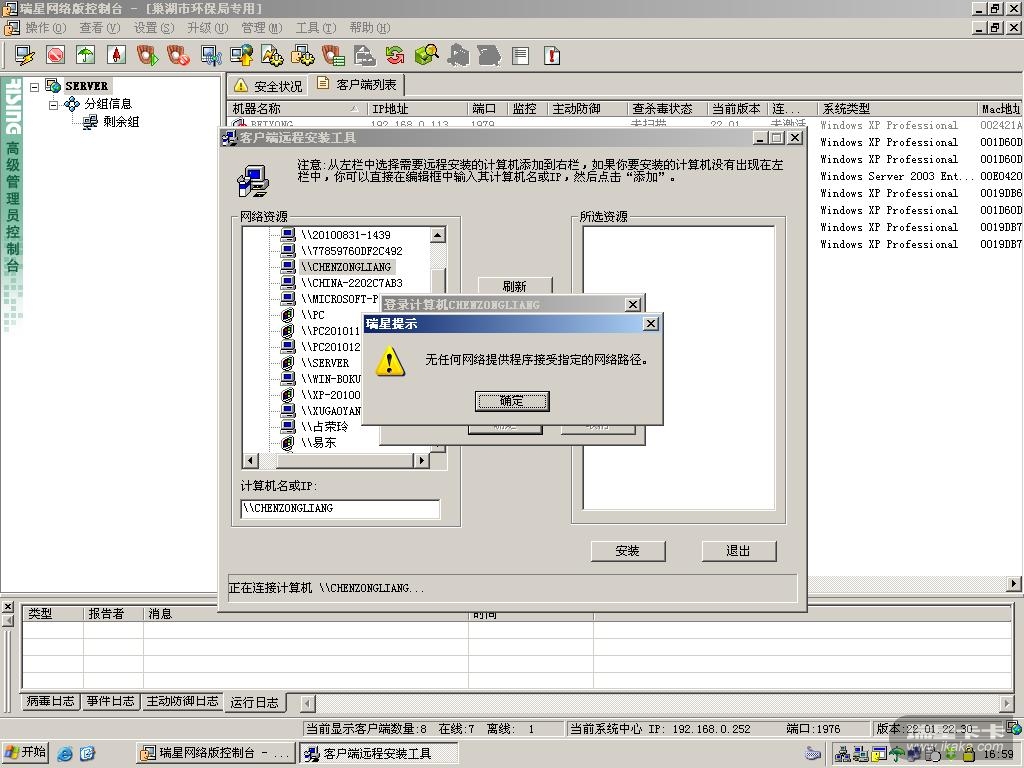Click the padlock icon in system tray
Viewport: 1024px width, 768px height.
point(969,754)
